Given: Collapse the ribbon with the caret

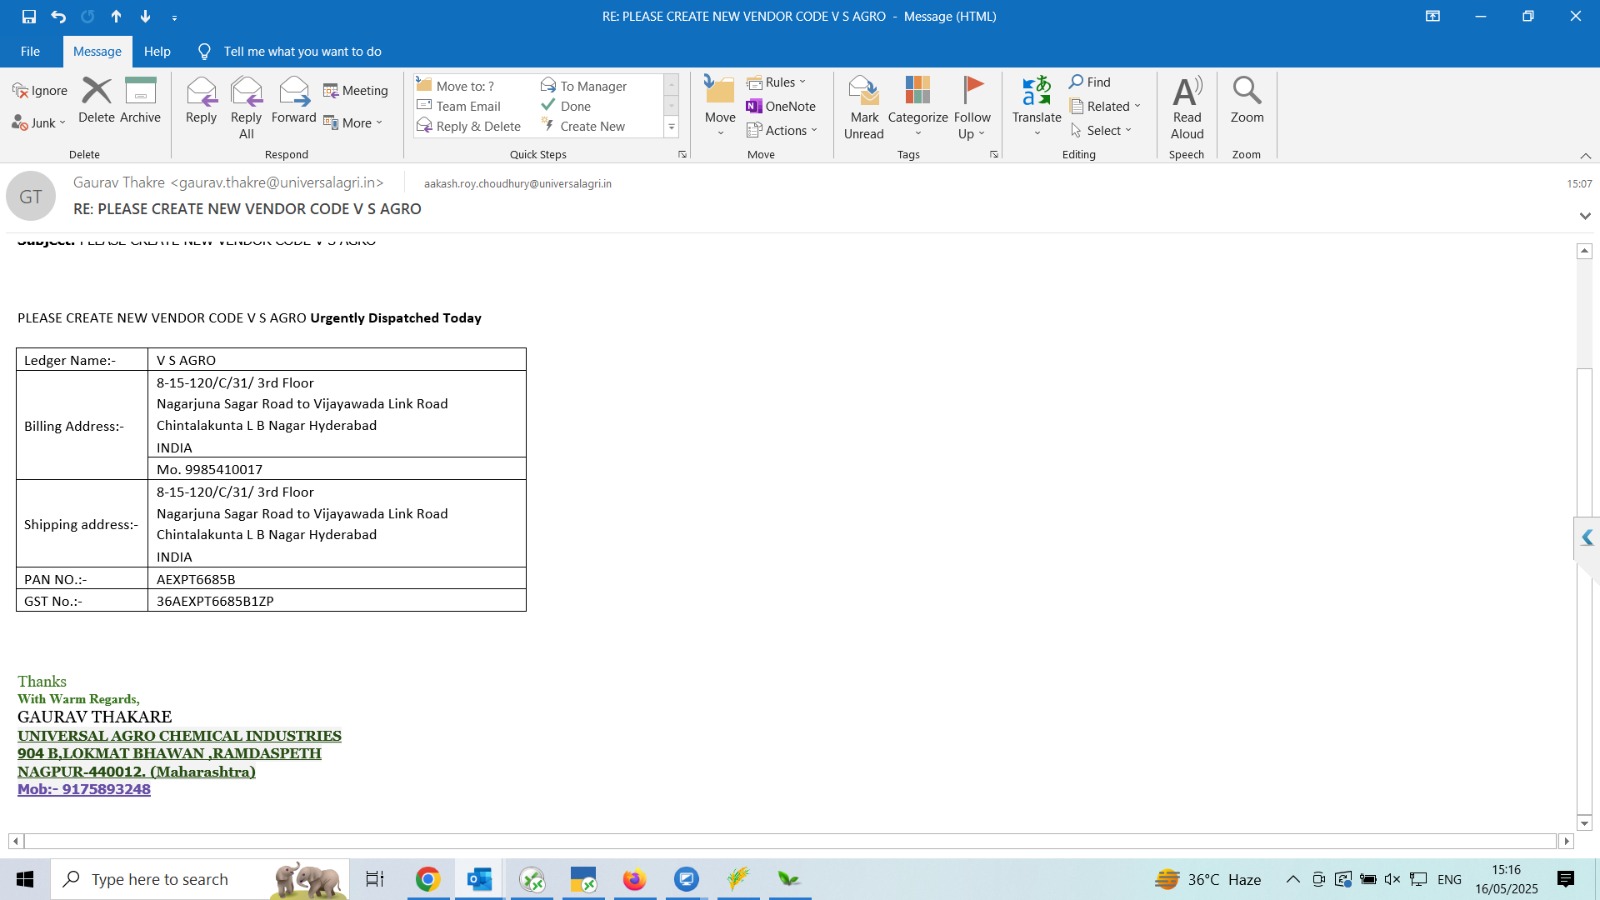Looking at the screenshot, I should [x=1585, y=155].
